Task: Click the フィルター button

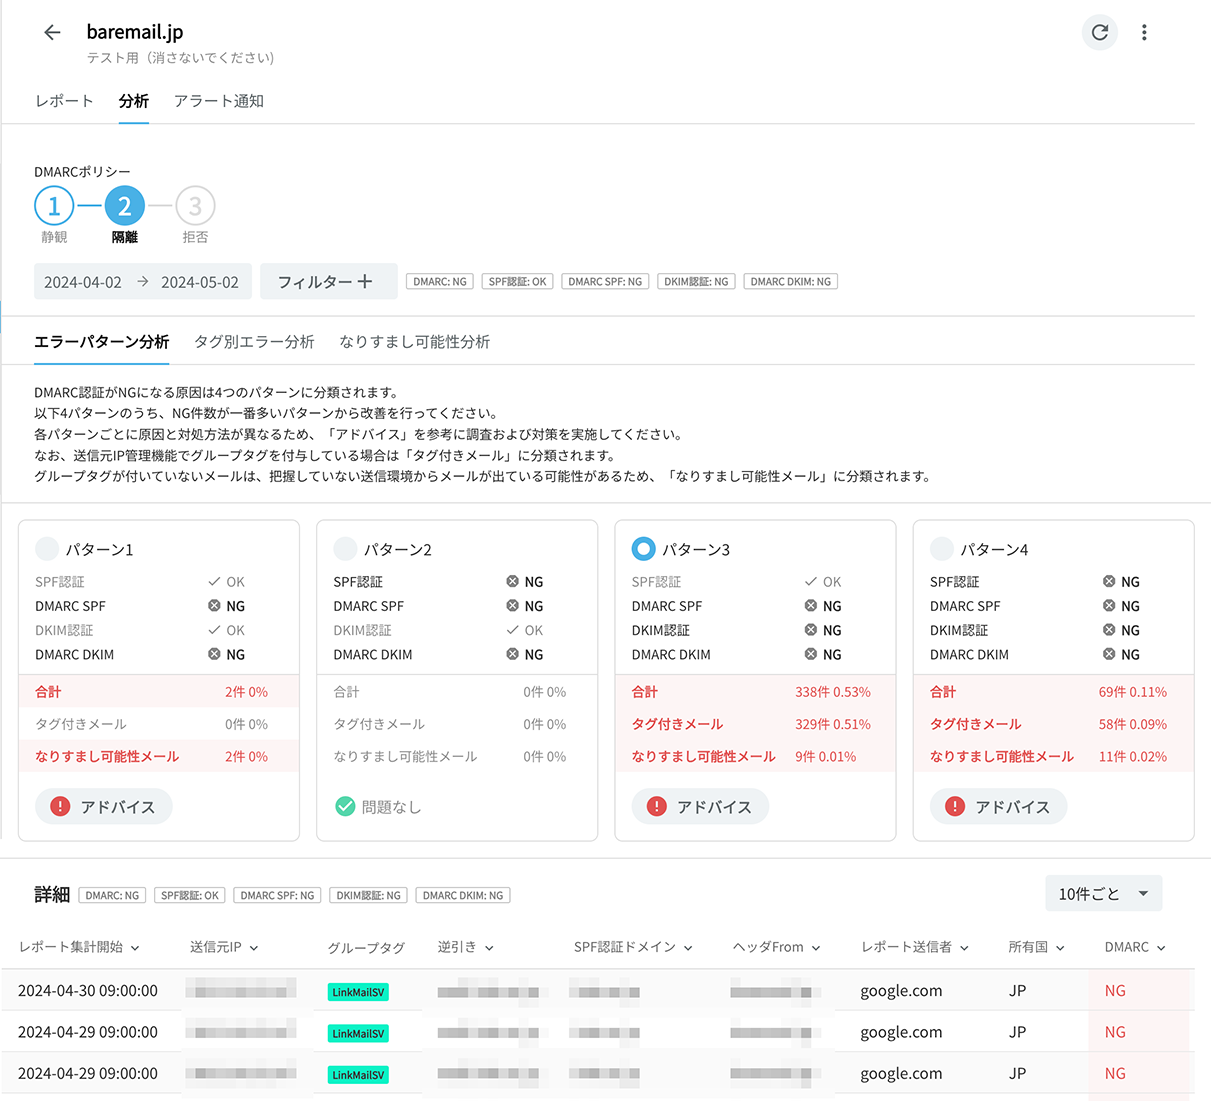Action: pyautogui.click(x=329, y=282)
